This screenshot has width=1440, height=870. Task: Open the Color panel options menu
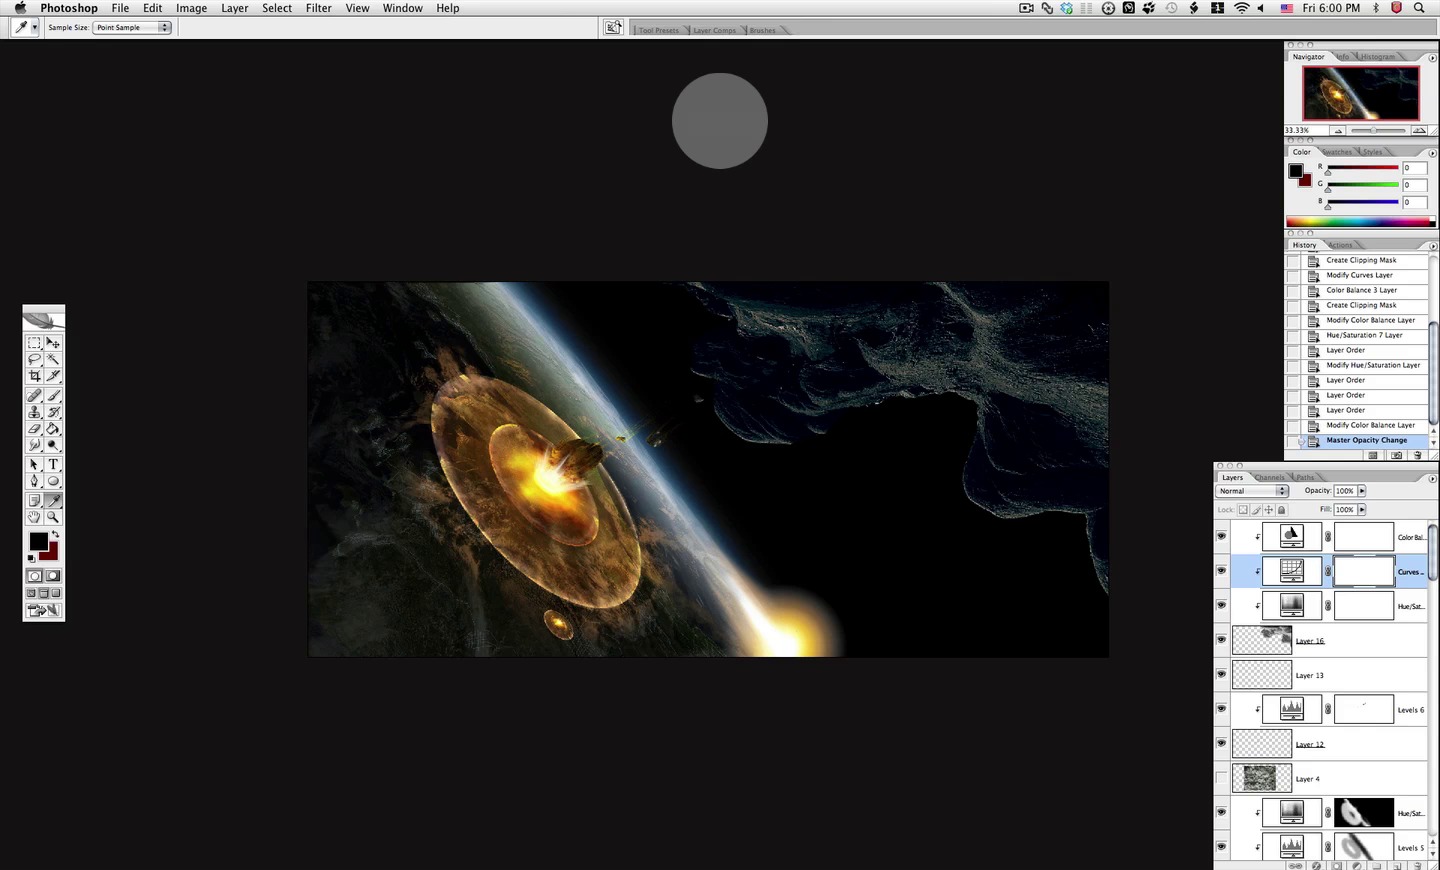click(x=1432, y=153)
